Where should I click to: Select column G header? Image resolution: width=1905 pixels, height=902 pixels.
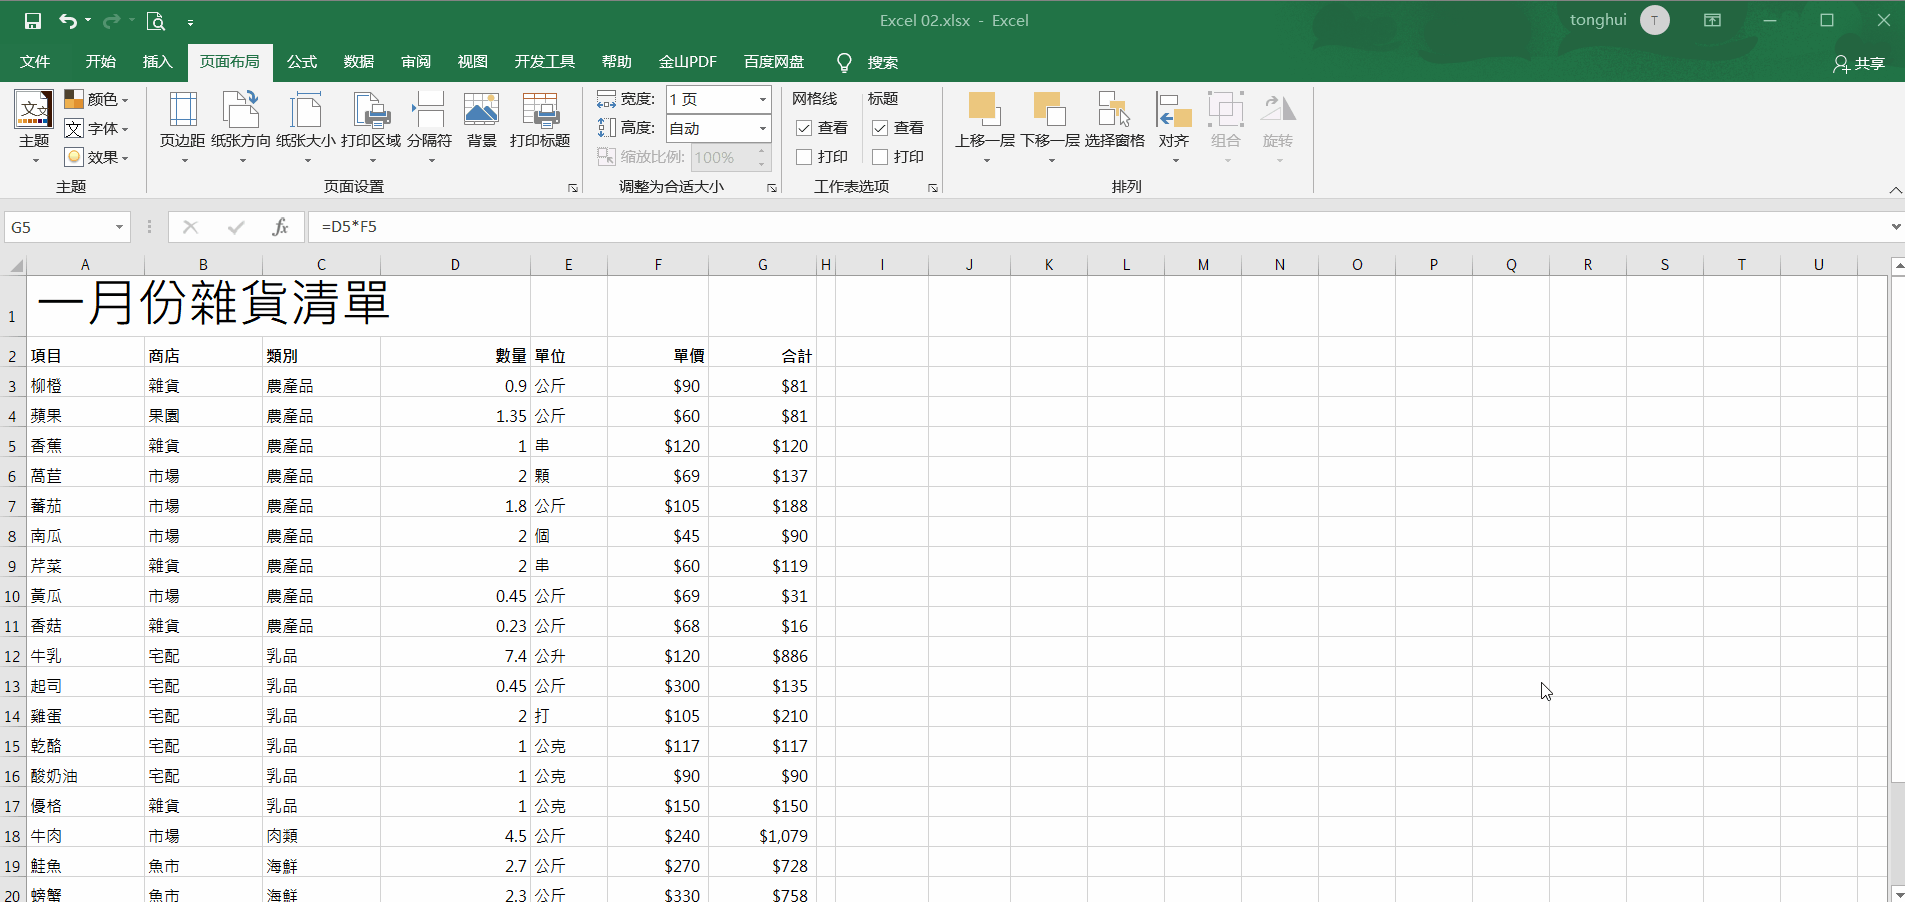pos(762,265)
